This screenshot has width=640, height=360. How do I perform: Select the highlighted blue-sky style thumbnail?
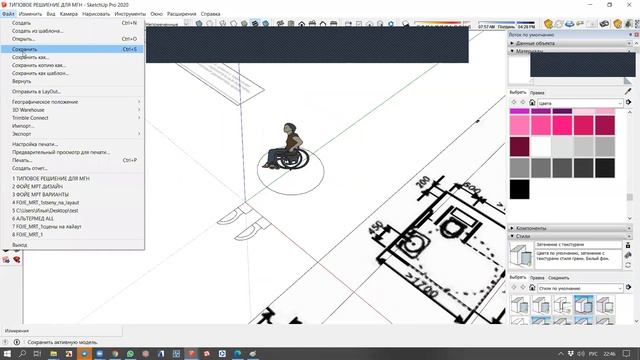click(x=583, y=305)
